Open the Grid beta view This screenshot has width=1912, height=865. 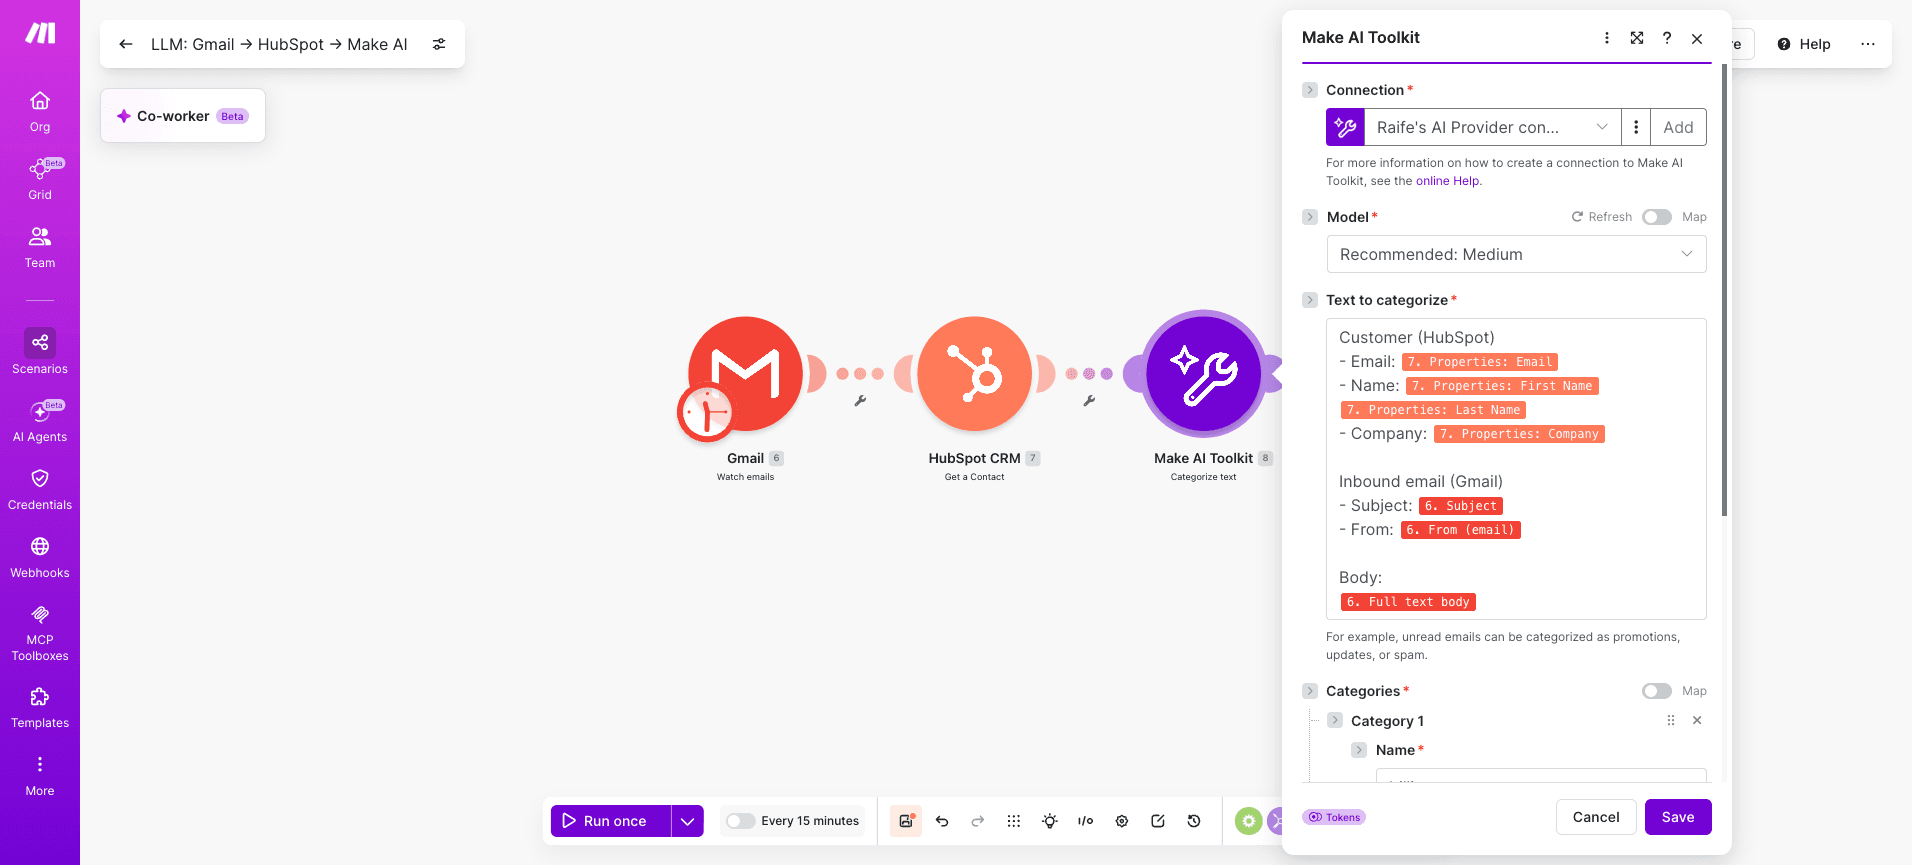[40, 179]
